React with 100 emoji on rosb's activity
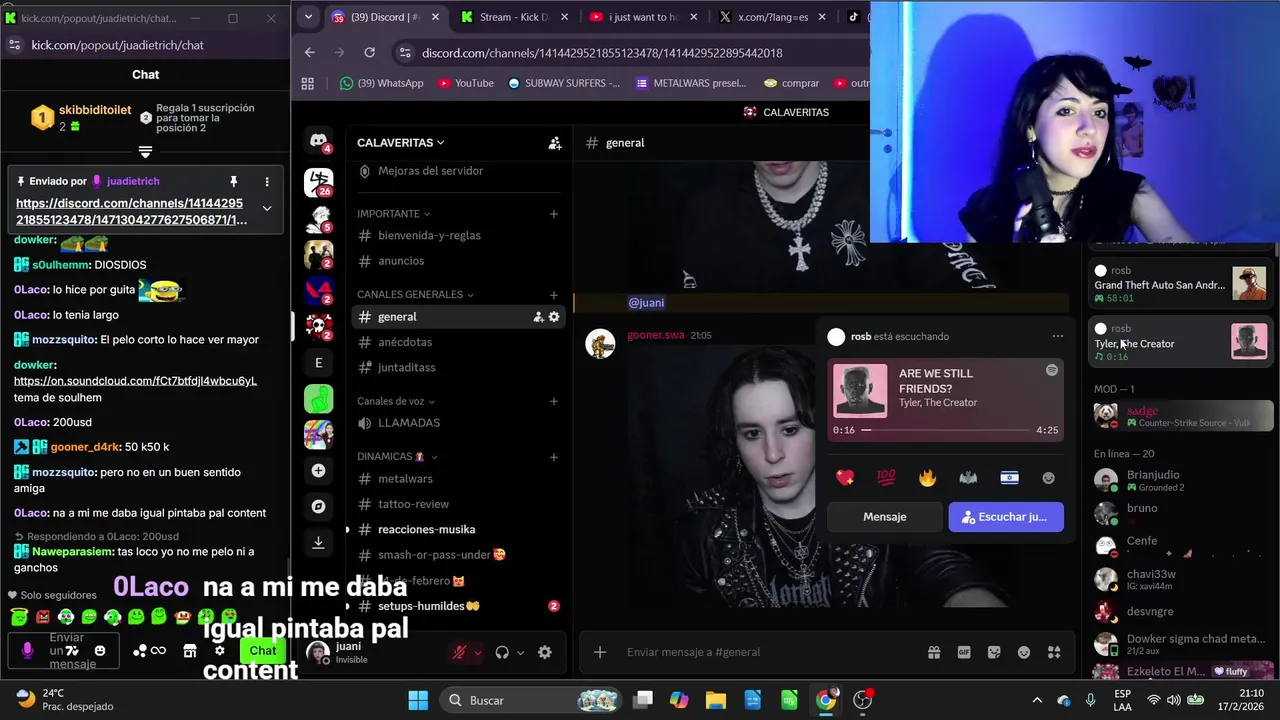1280x720 pixels. (x=886, y=478)
